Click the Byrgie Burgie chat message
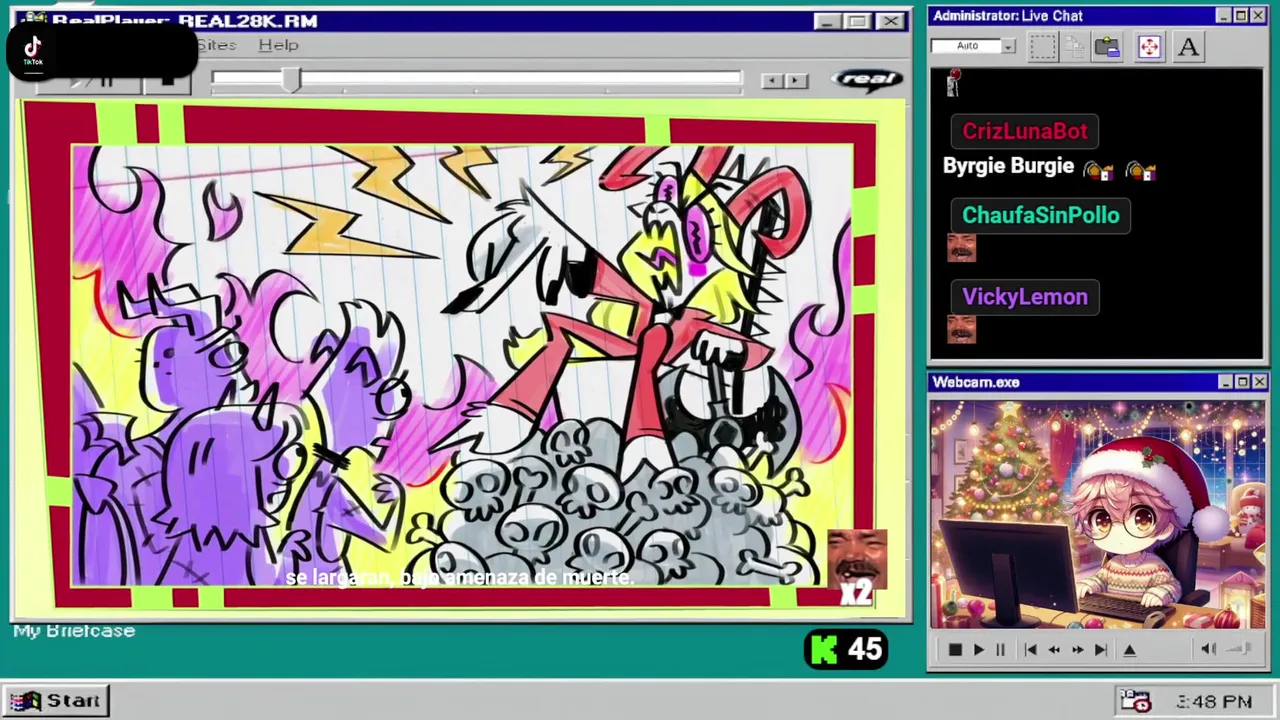The height and width of the screenshot is (720, 1280). (1008, 167)
